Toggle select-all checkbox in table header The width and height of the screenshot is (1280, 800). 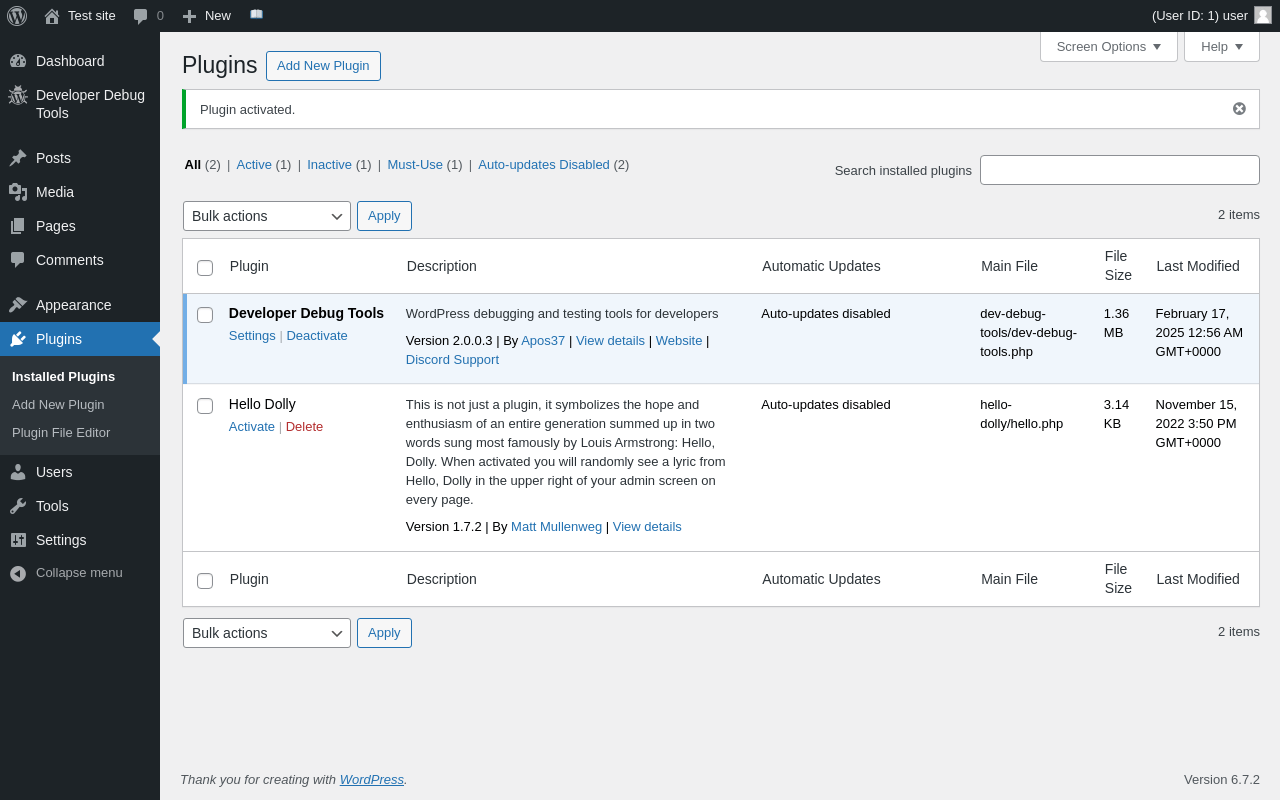click(205, 268)
